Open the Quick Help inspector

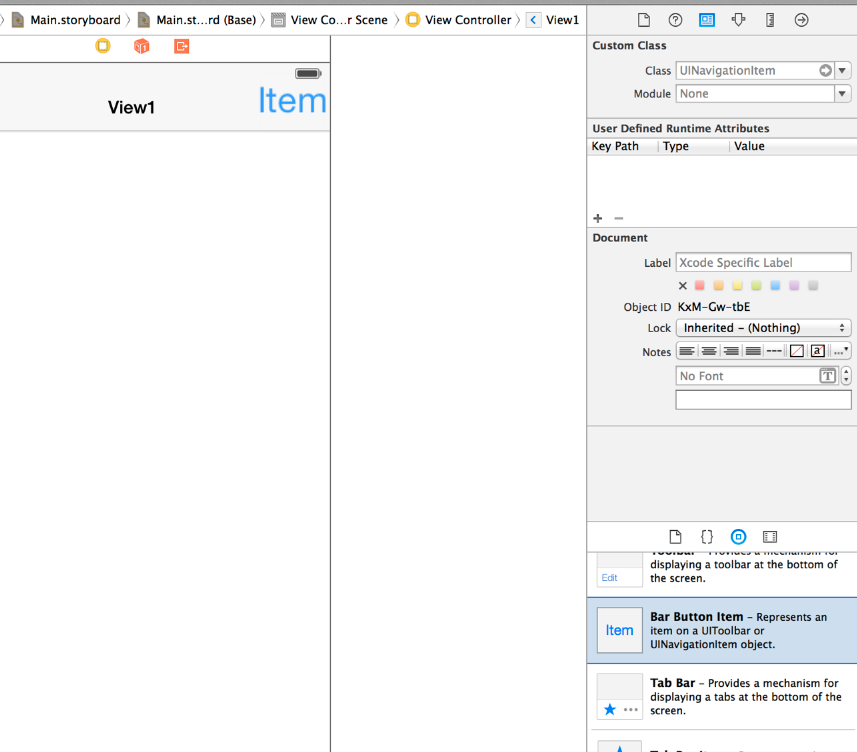(675, 20)
